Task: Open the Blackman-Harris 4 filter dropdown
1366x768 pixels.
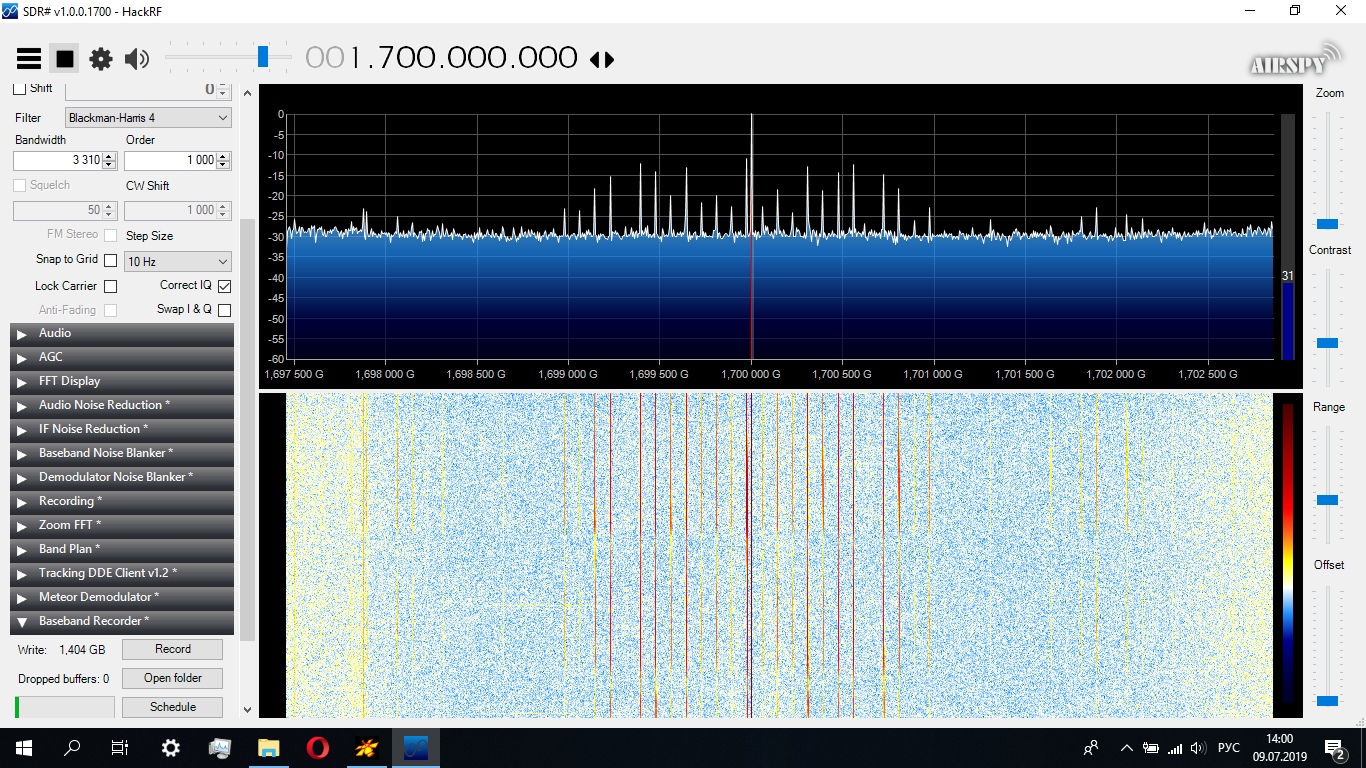Action: click(148, 118)
